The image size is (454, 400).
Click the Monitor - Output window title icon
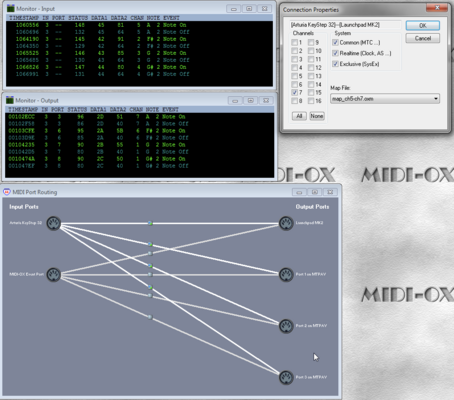point(10,100)
